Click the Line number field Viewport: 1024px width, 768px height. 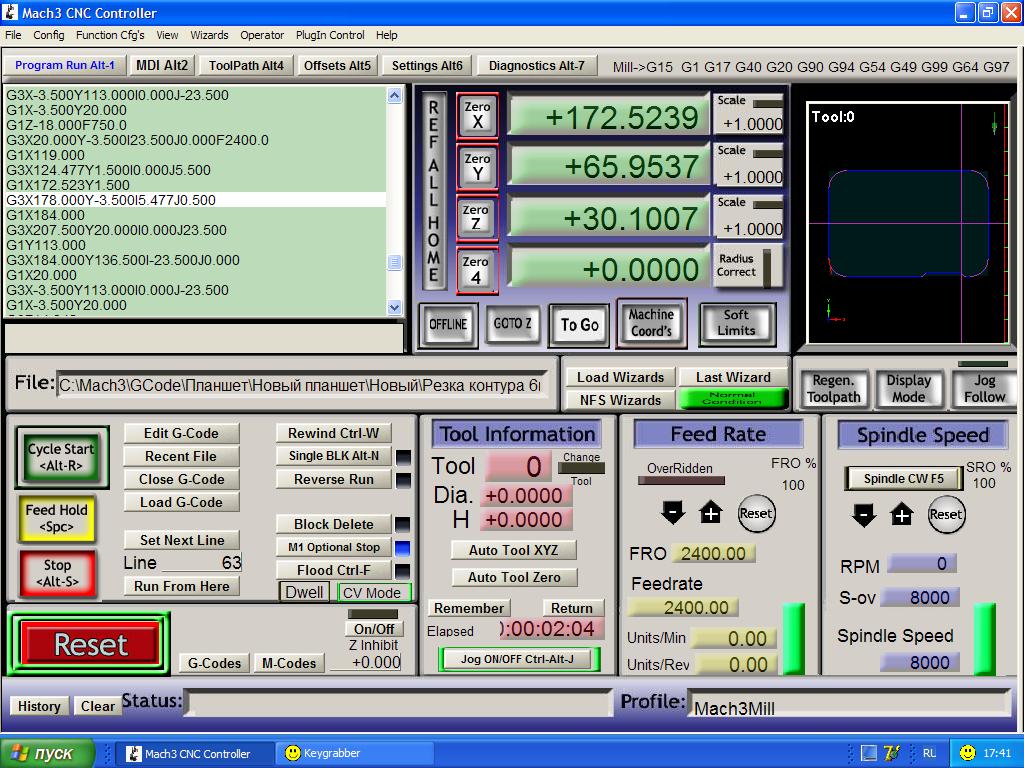[201, 562]
